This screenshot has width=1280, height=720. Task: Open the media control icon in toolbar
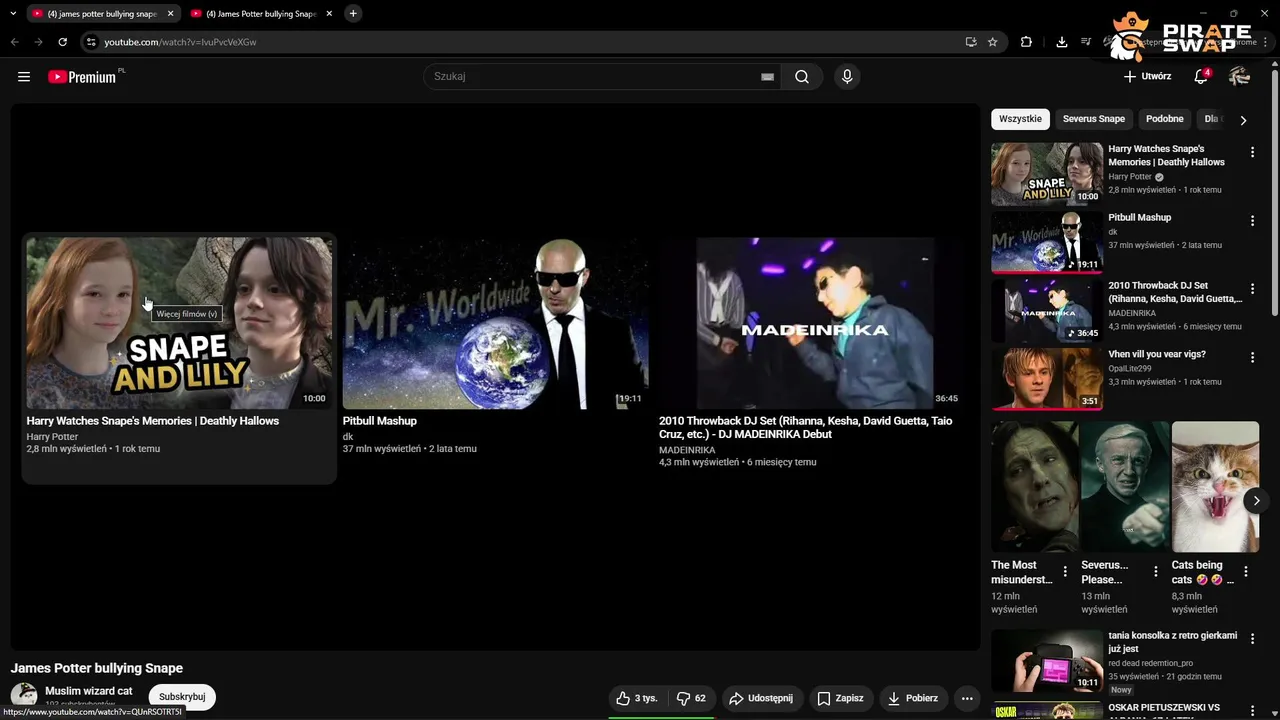[x=1086, y=42]
